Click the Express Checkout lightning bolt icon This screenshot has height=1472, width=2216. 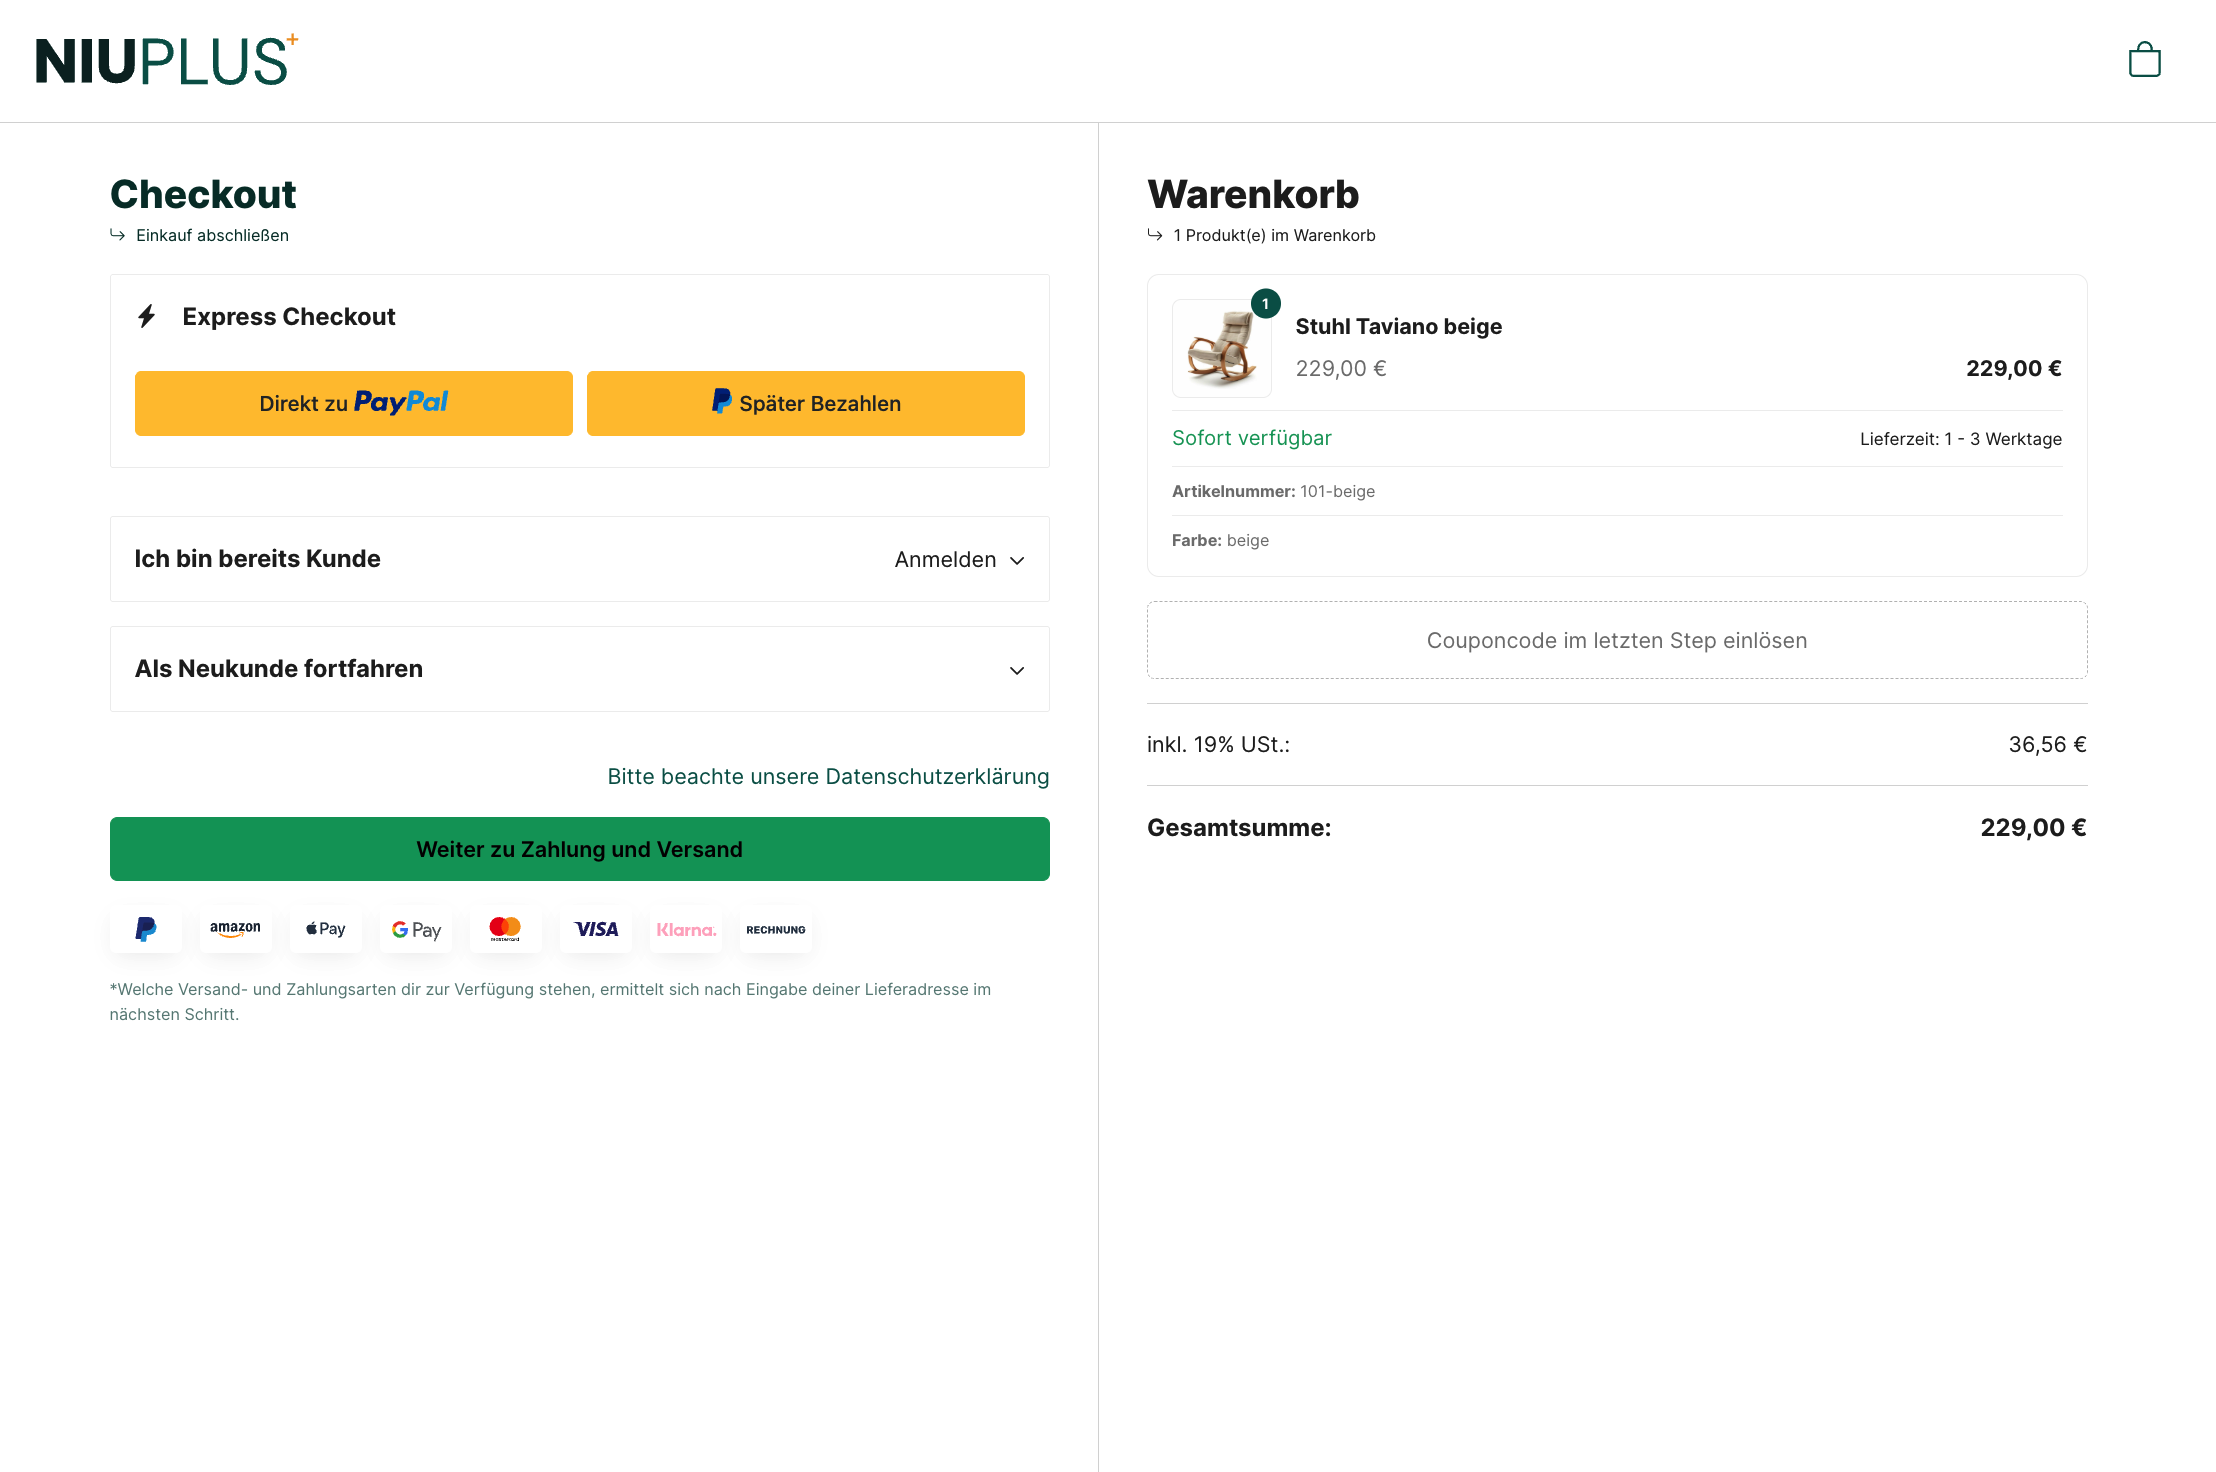147,317
